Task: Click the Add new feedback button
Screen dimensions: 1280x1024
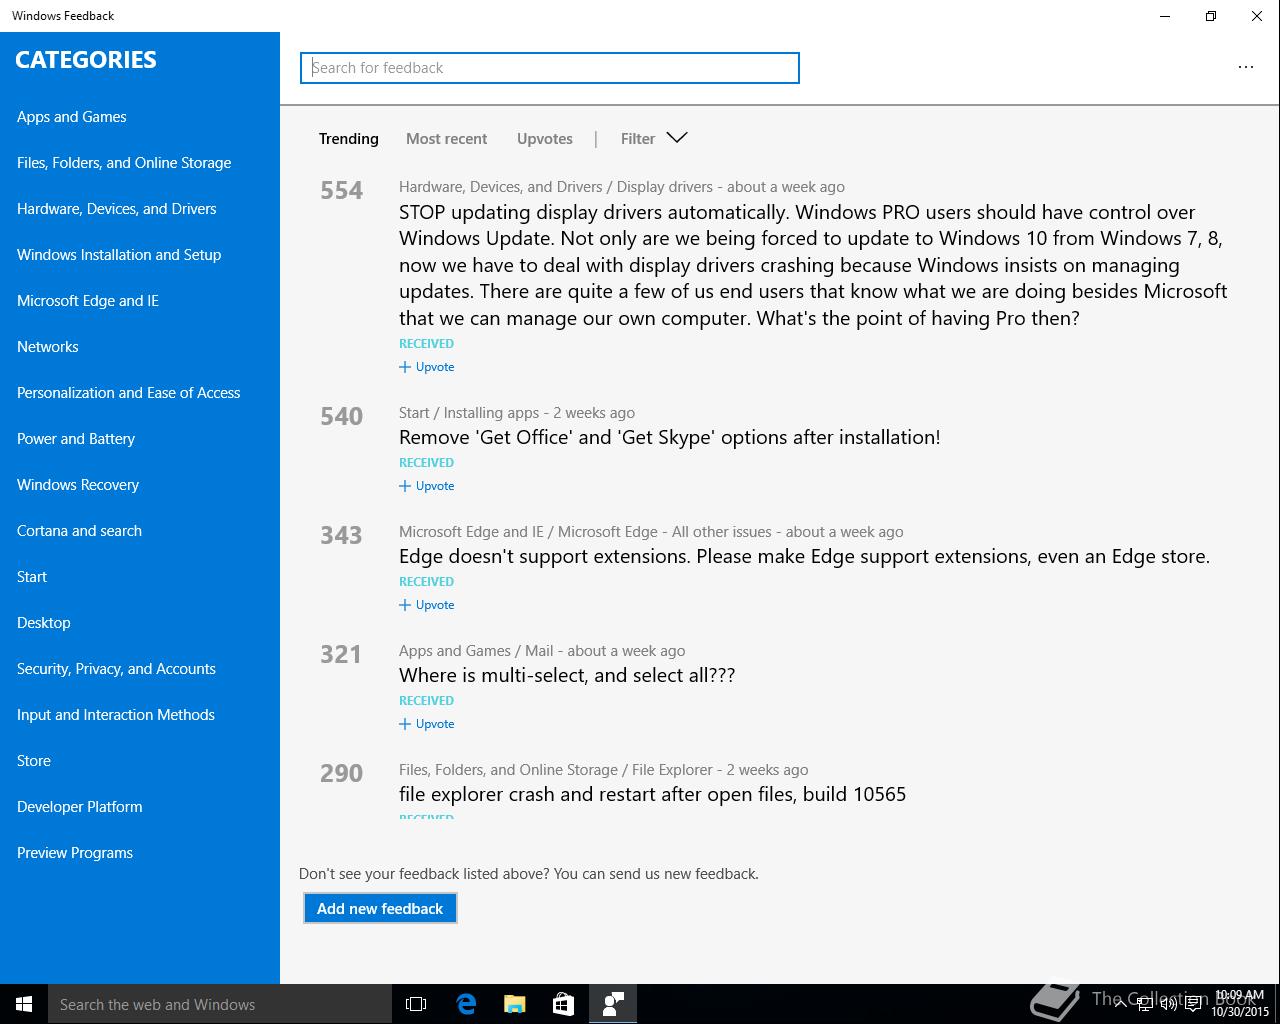Action: click(380, 908)
